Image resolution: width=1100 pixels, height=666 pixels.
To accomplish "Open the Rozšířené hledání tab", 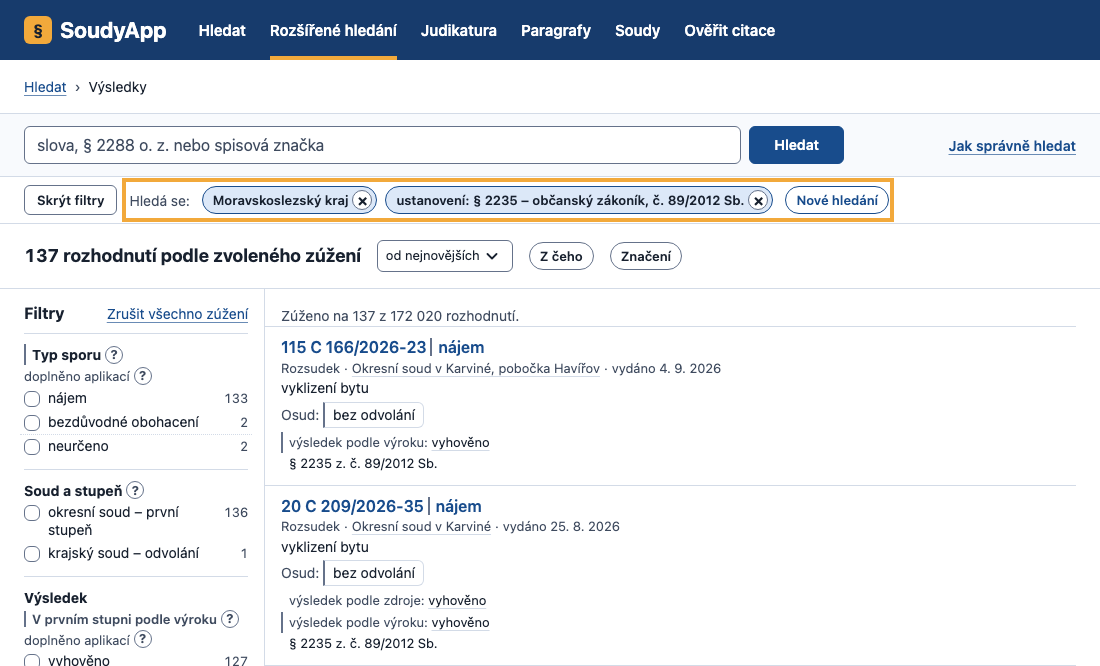I will point(333,31).
